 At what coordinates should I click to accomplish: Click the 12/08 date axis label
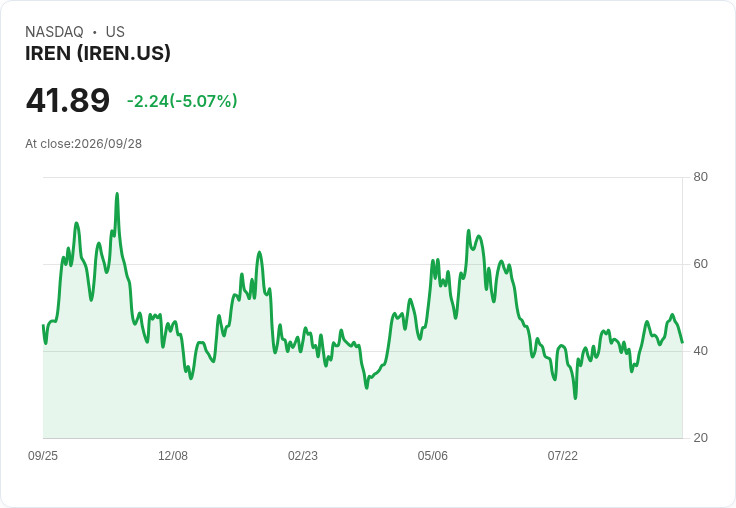click(x=173, y=455)
